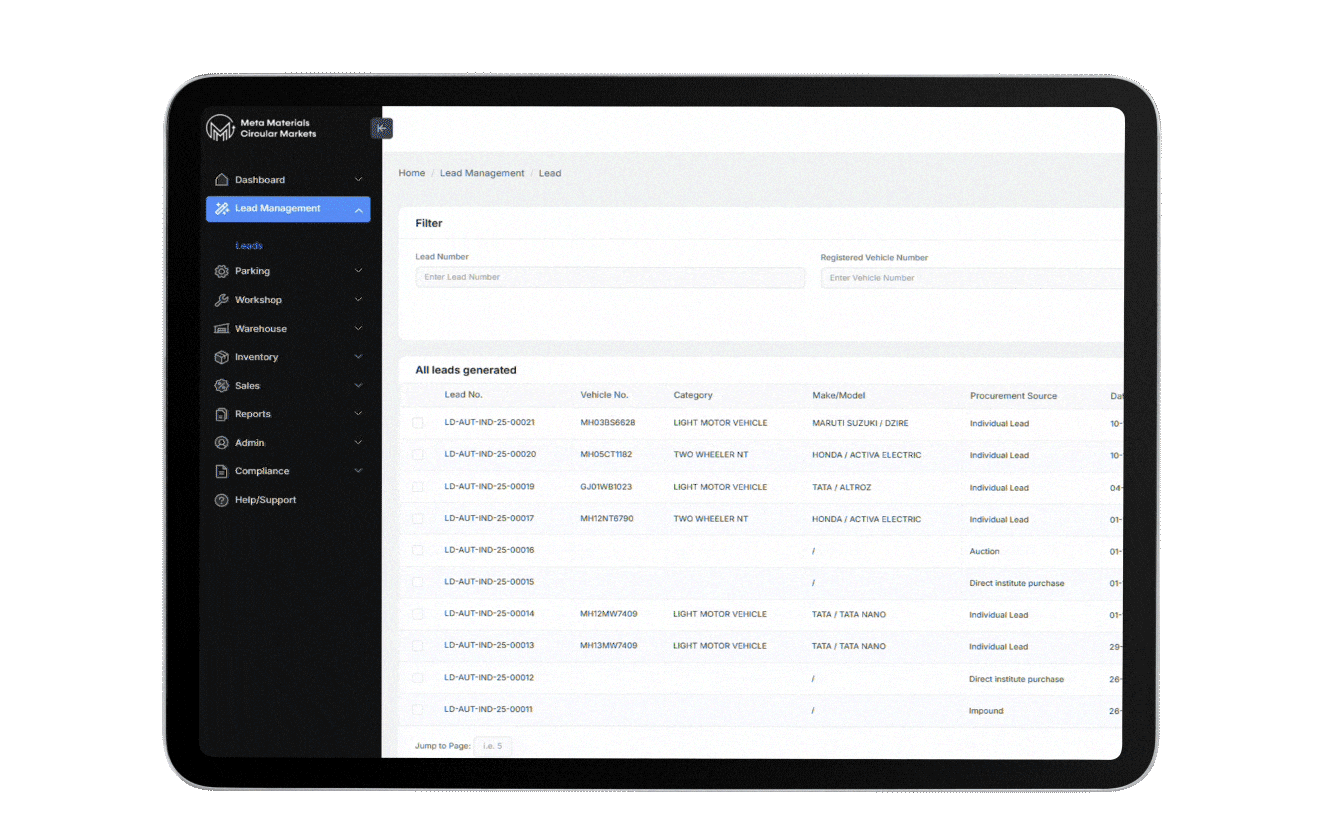Click the Inventory box icon
Image resolution: width=1324 pixels, height=832 pixels.
pos(222,357)
